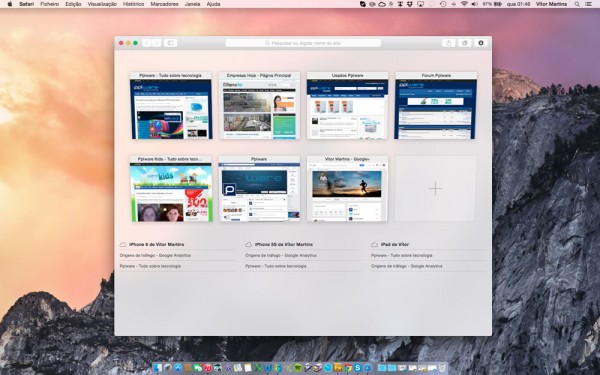The image size is (600, 375).
Task: Open the Dropbox menu bar icon
Action: click(x=410, y=4)
